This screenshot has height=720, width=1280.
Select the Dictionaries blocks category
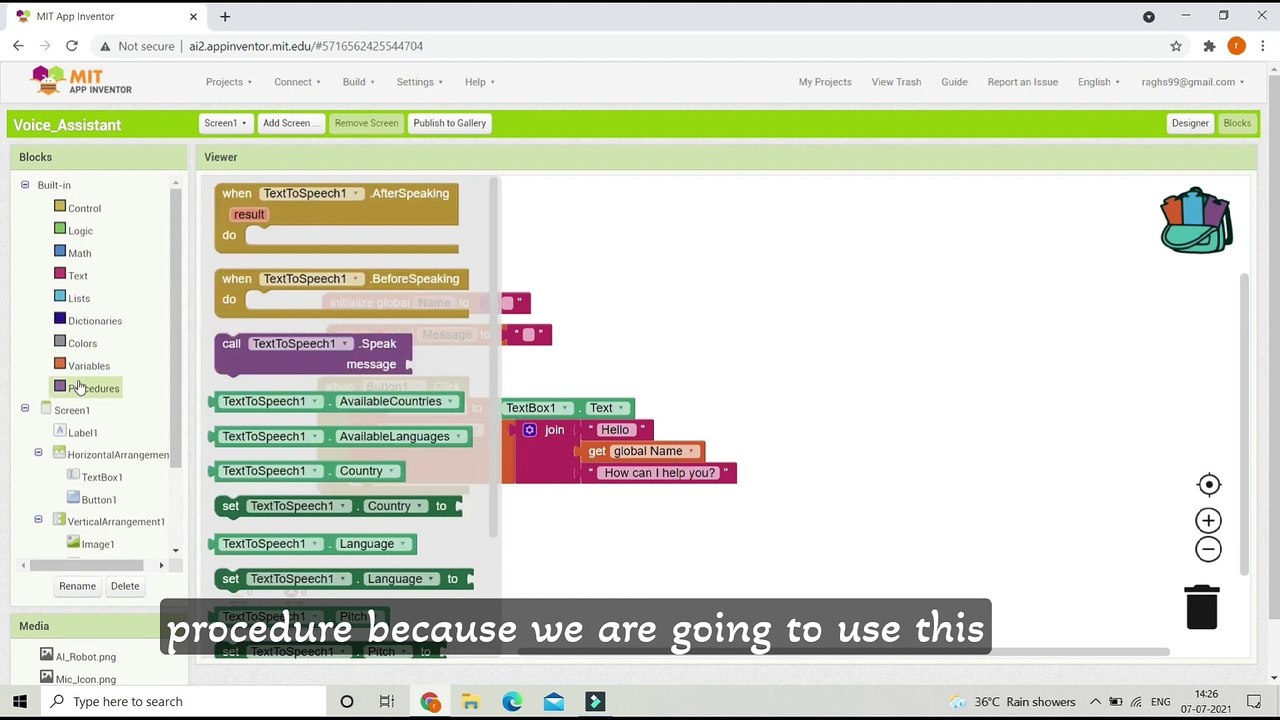[94, 321]
